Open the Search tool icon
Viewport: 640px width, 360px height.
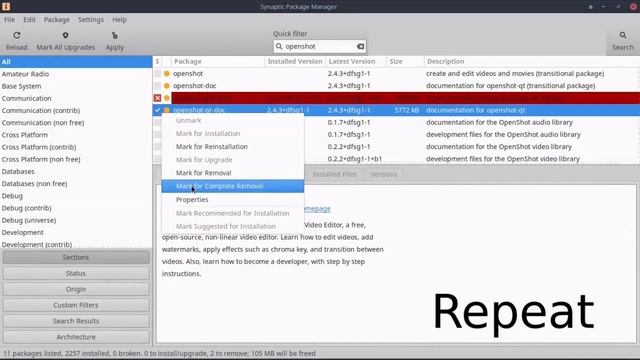coord(622,36)
